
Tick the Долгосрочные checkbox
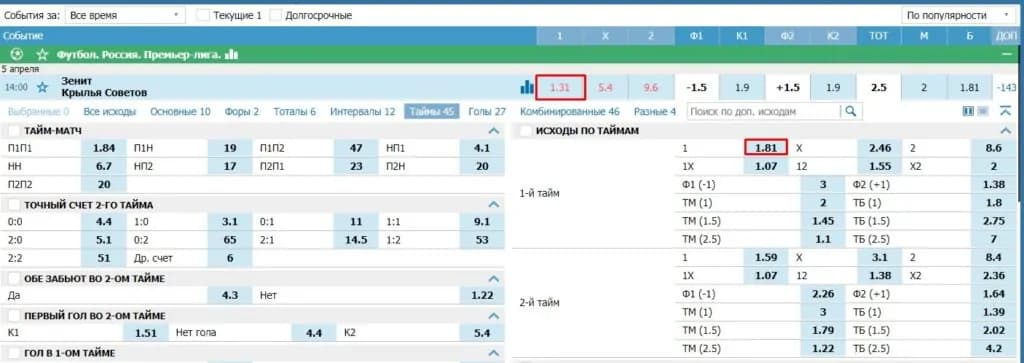click(276, 15)
